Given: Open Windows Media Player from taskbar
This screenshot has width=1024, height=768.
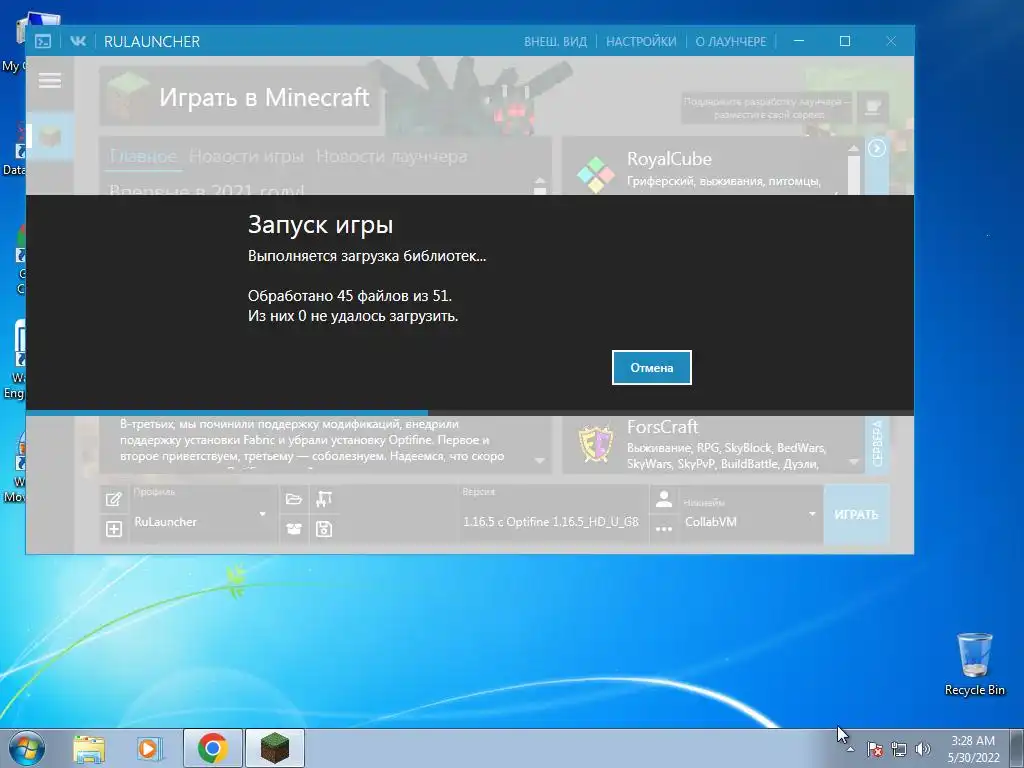Looking at the screenshot, I should tap(150, 748).
